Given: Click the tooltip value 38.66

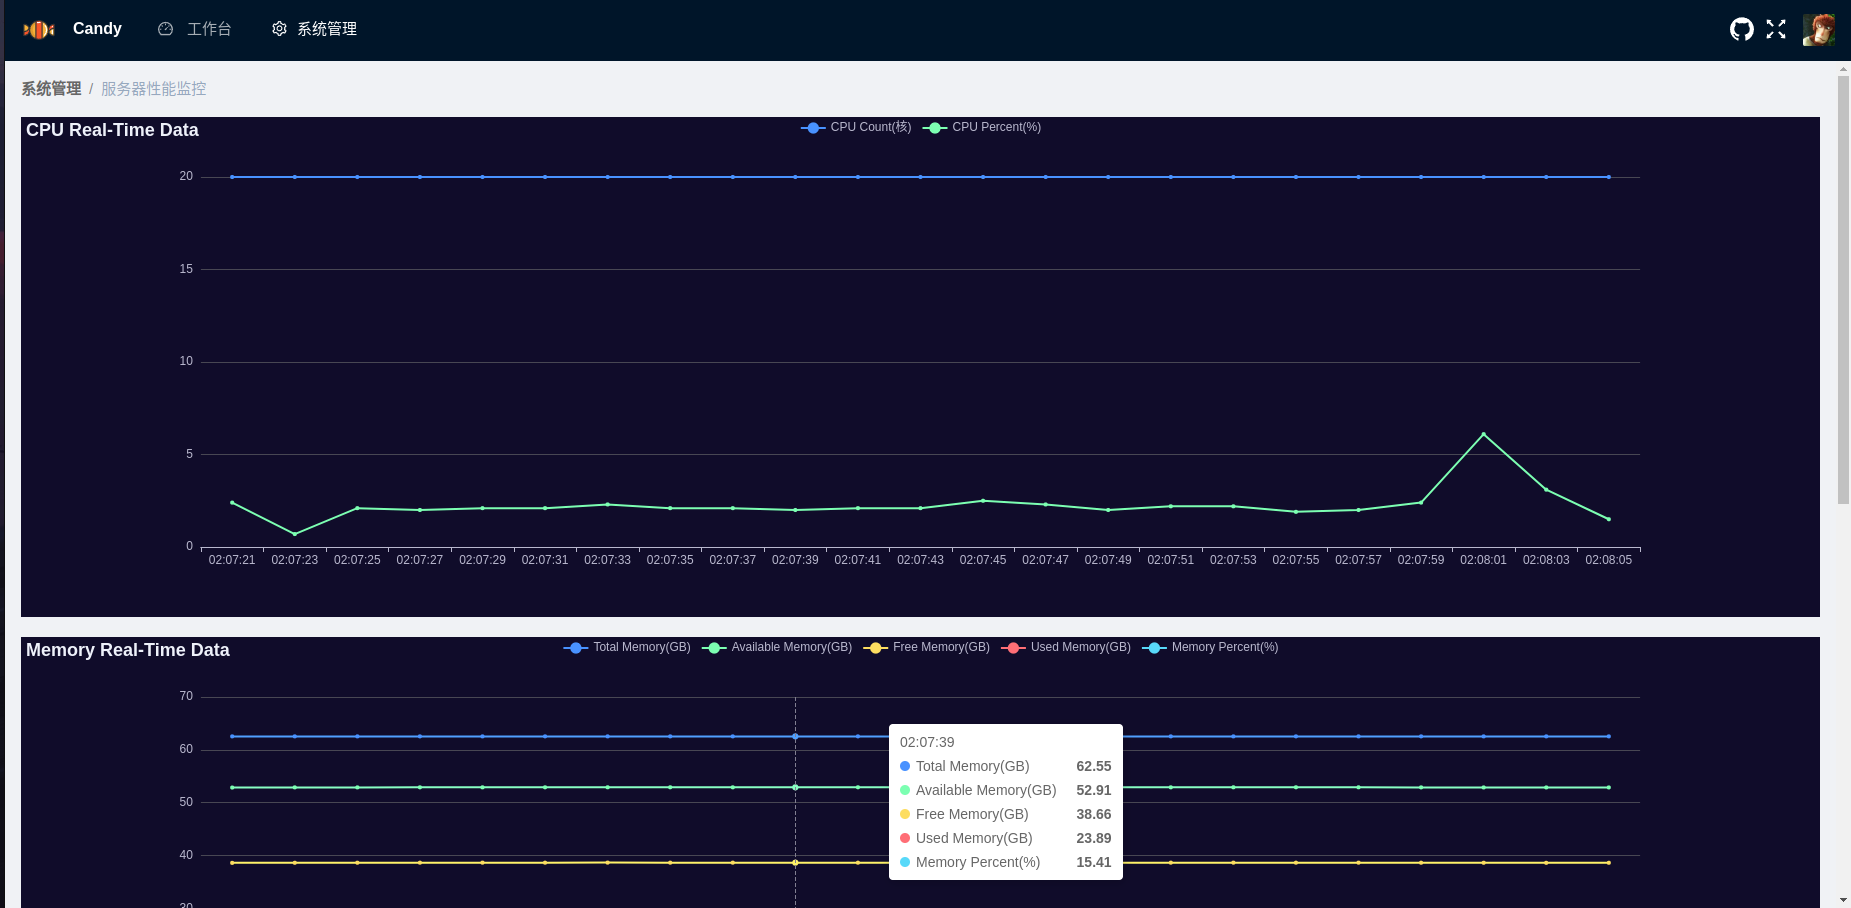Looking at the screenshot, I should click(x=1094, y=814).
